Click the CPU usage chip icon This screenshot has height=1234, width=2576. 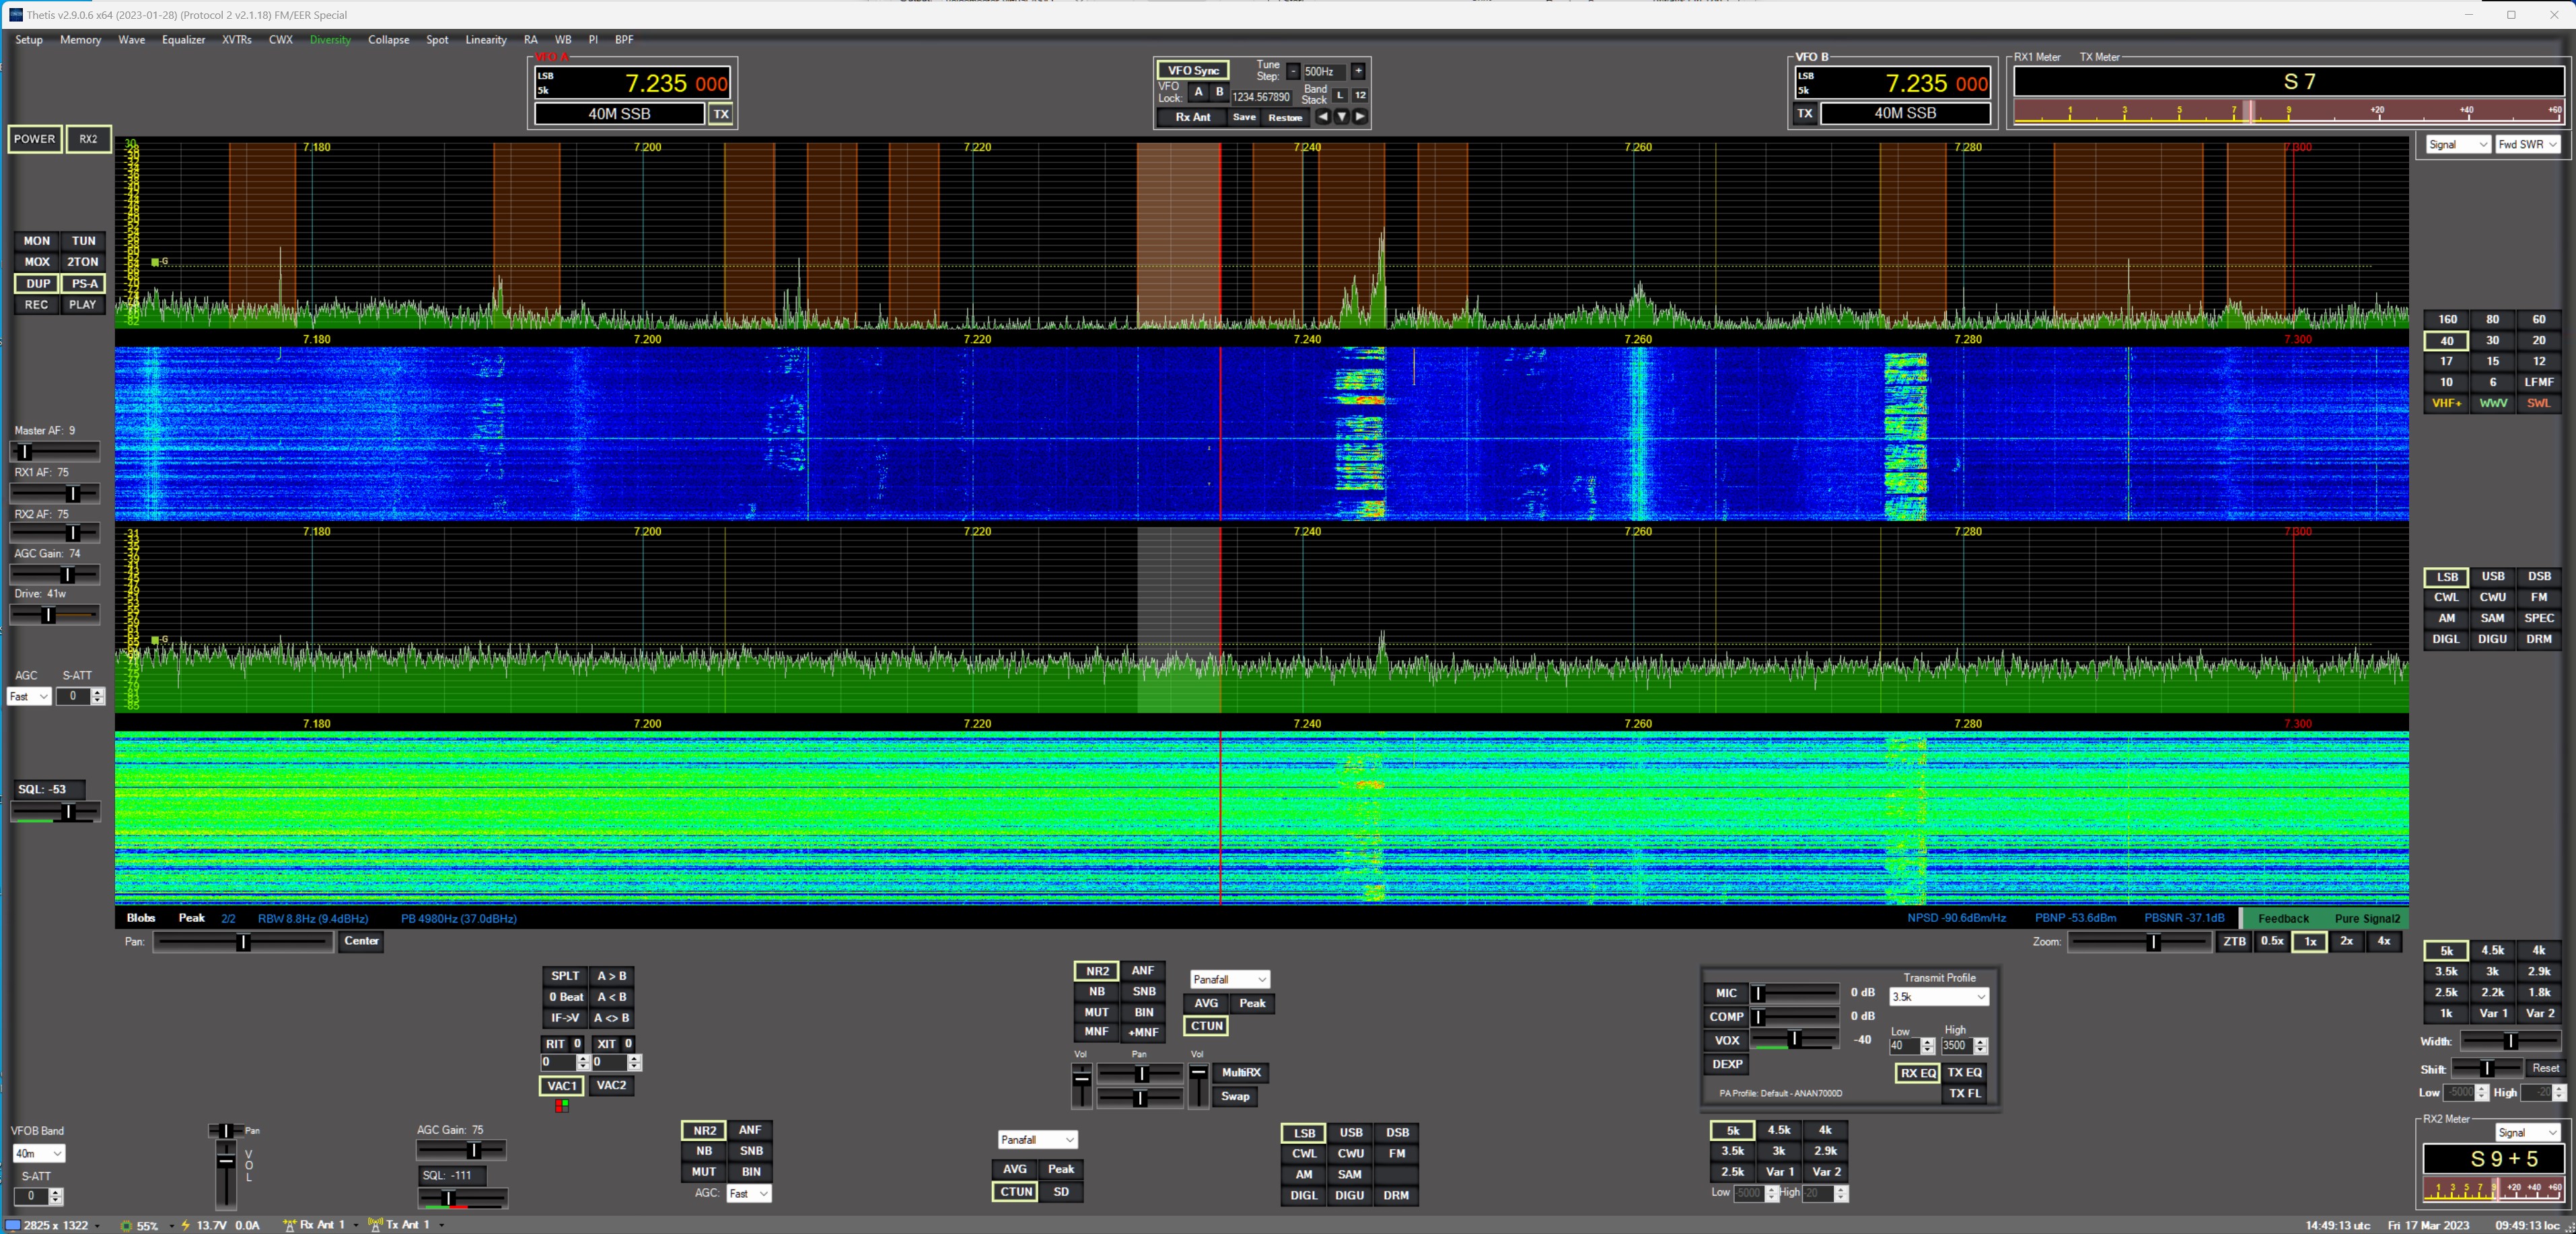(x=126, y=1225)
